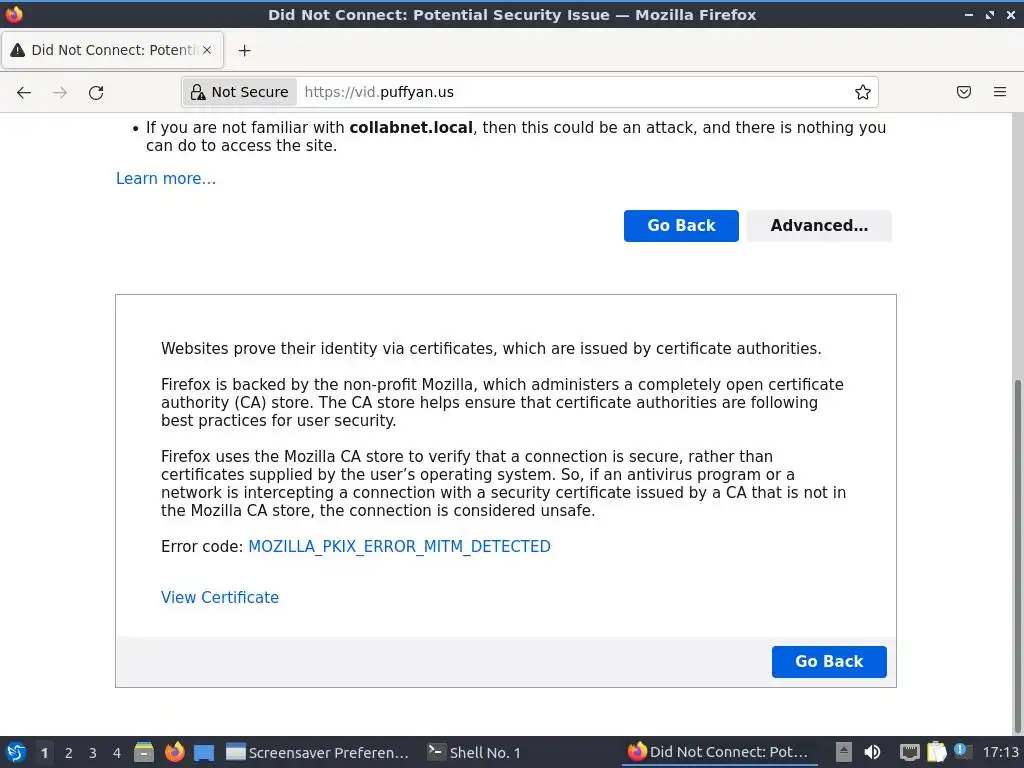The height and width of the screenshot is (768, 1024).
Task: Switch to workspace 3
Action: tap(93, 753)
